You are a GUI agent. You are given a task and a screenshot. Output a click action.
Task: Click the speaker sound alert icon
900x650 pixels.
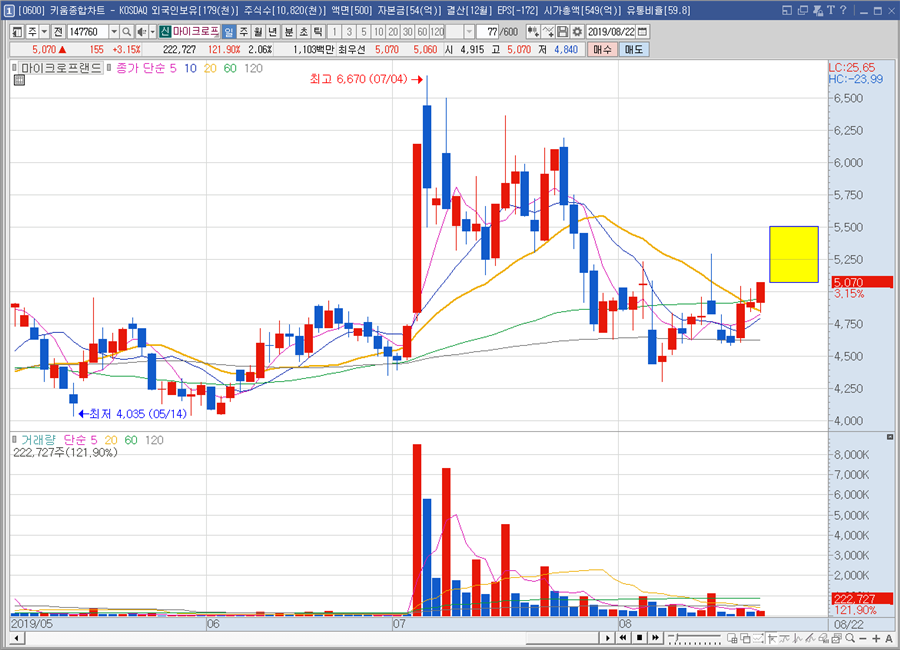coord(141,32)
